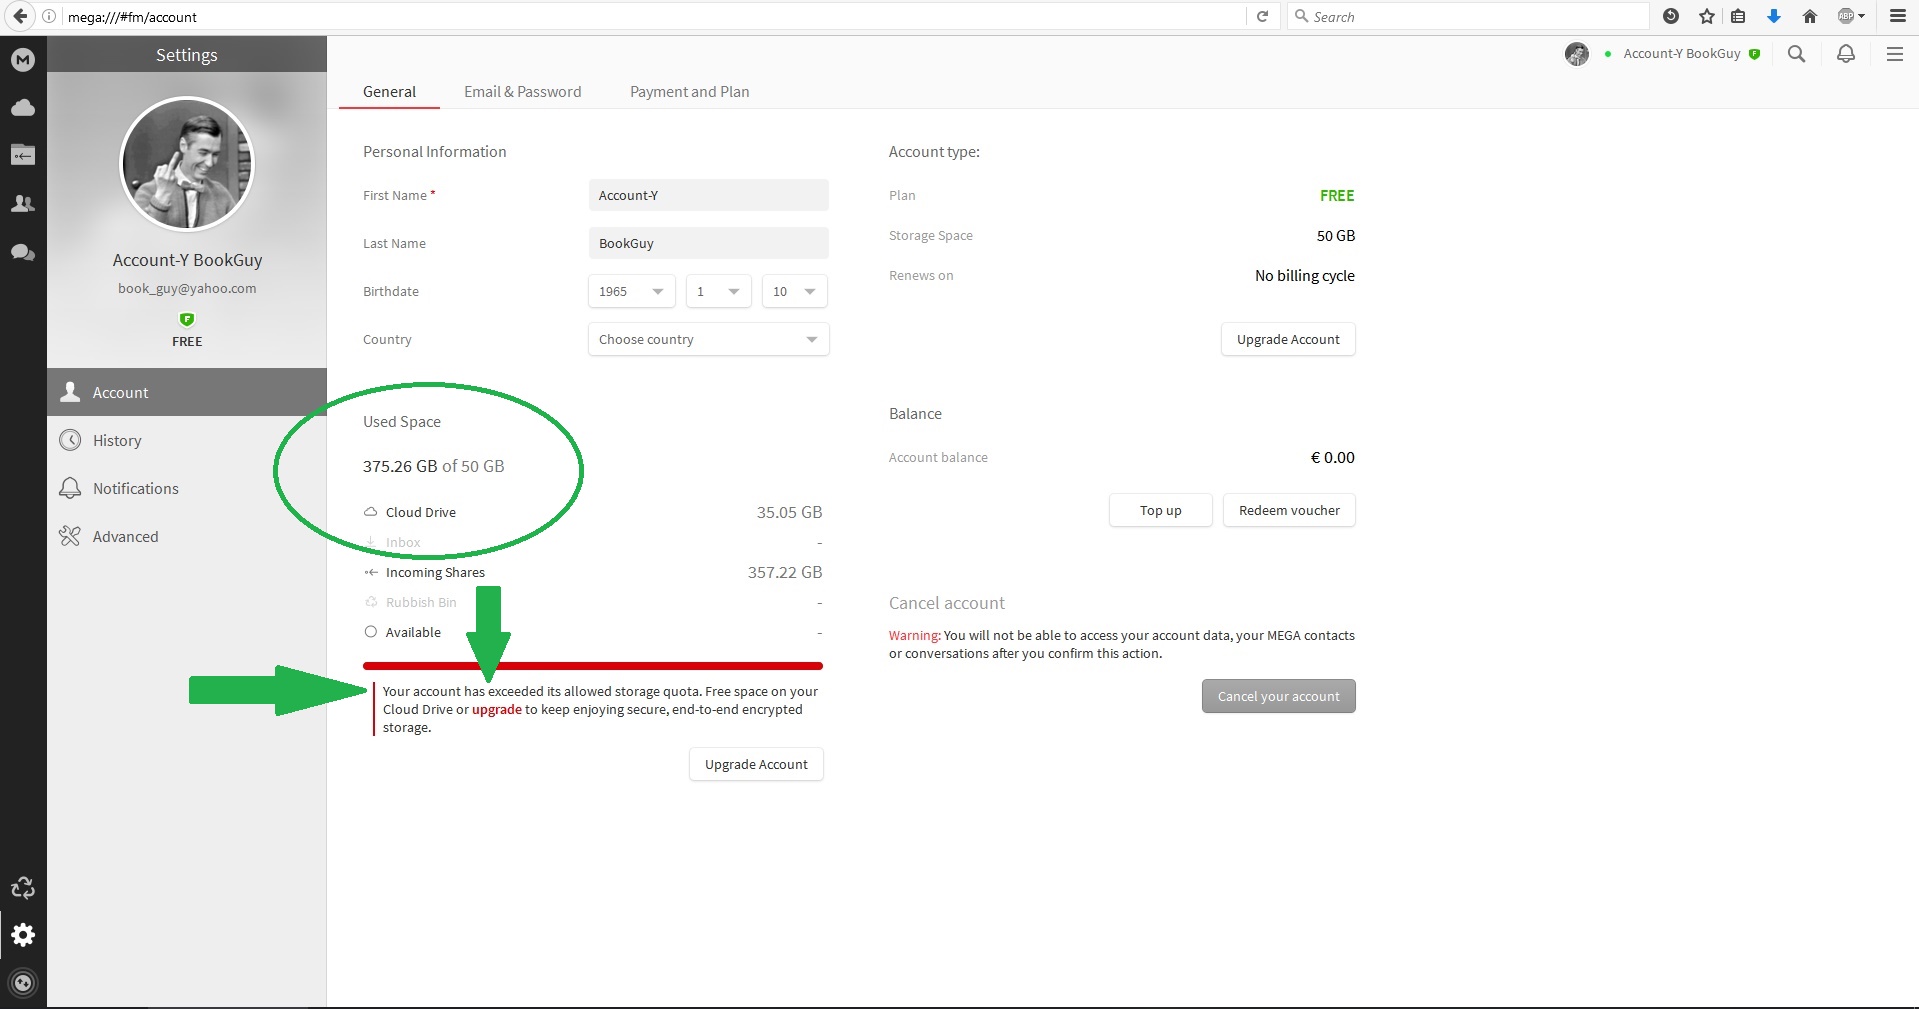Click the First Name input field
Image resolution: width=1919 pixels, height=1009 pixels.
pos(708,195)
